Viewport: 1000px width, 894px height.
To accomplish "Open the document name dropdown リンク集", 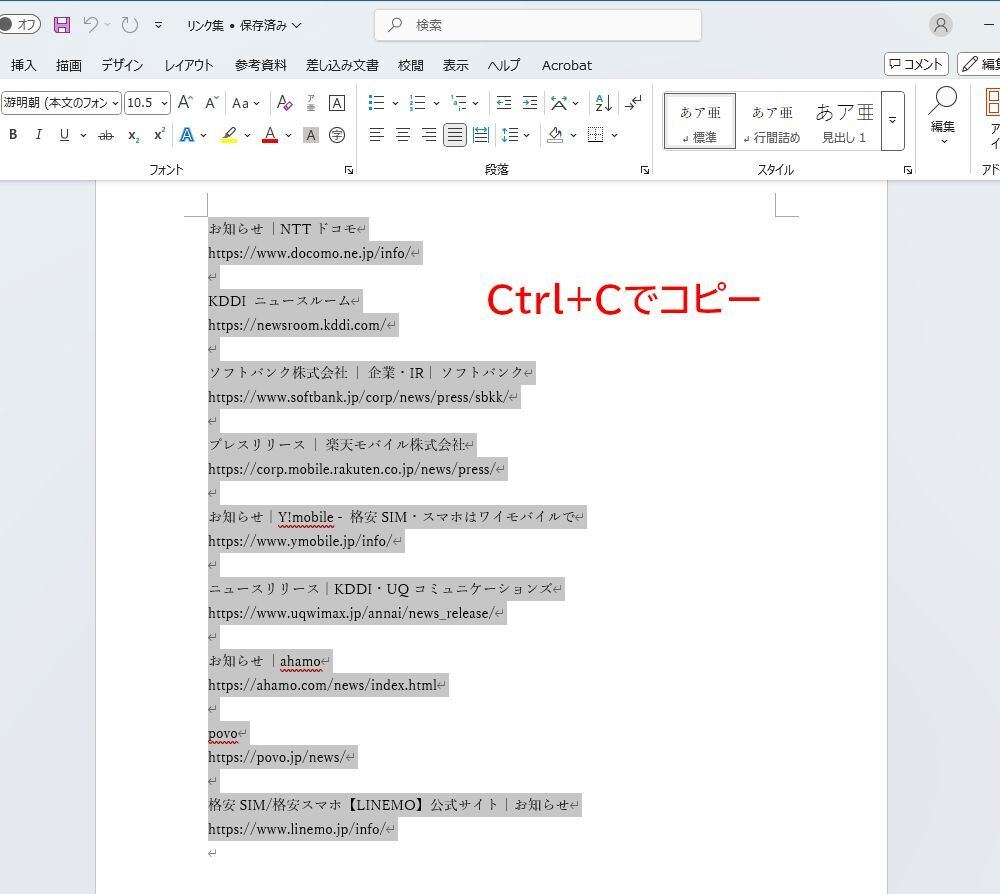I will point(244,26).
